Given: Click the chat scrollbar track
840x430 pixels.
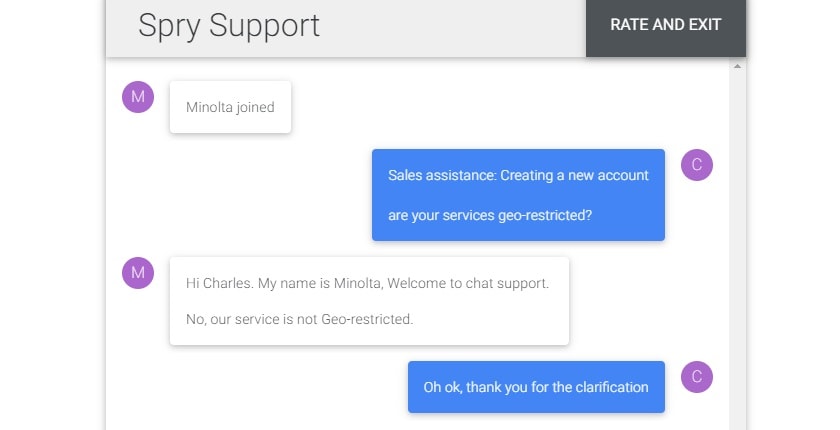Looking at the screenshot, I should (x=737, y=246).
